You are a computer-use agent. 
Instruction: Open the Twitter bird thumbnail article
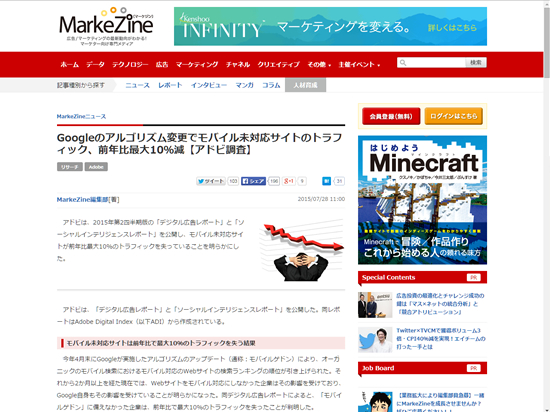pyautogui.click(x=375, y=340)
